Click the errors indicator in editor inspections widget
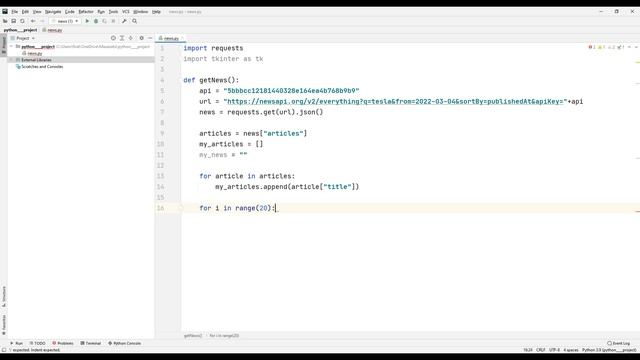 (592, 47)
